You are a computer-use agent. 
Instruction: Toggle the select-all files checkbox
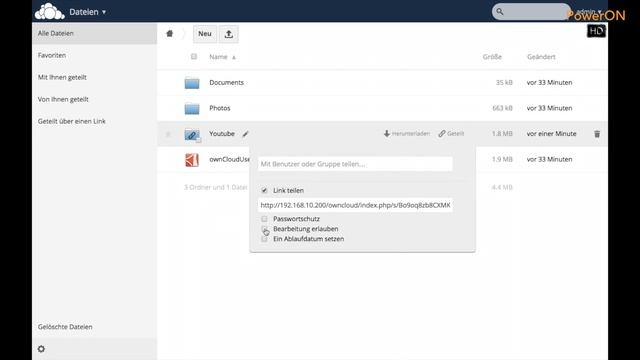tap(194, 57)
